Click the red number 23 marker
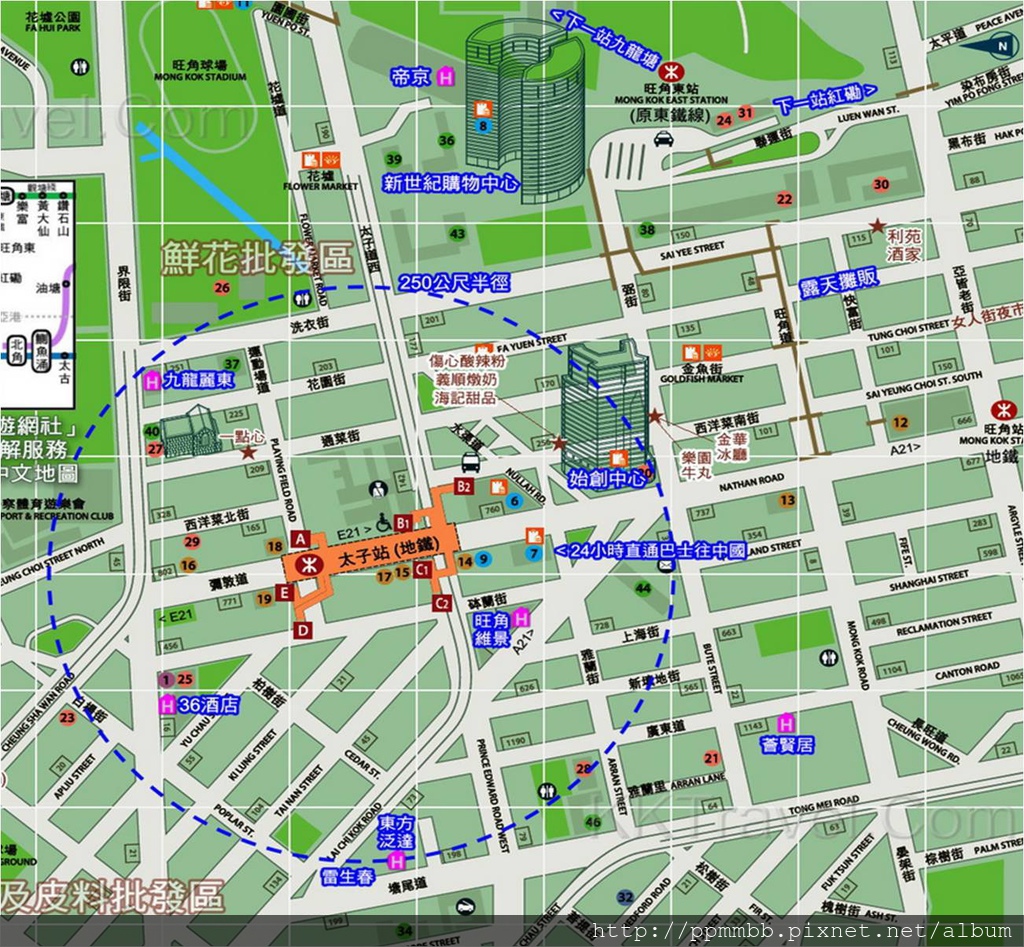1024x947 pixels. point(67,718)
